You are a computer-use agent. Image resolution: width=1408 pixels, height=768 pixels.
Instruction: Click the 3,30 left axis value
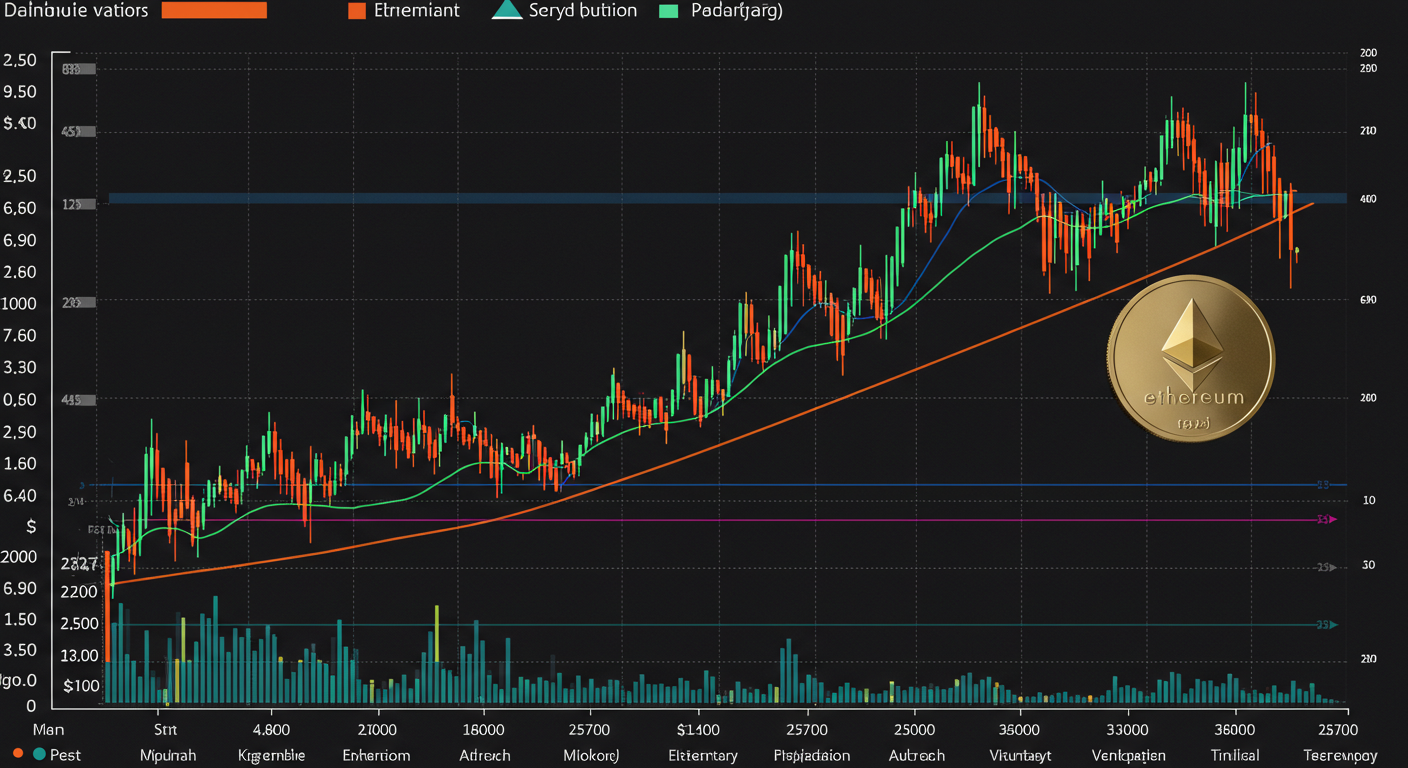[x=20, y=367]
